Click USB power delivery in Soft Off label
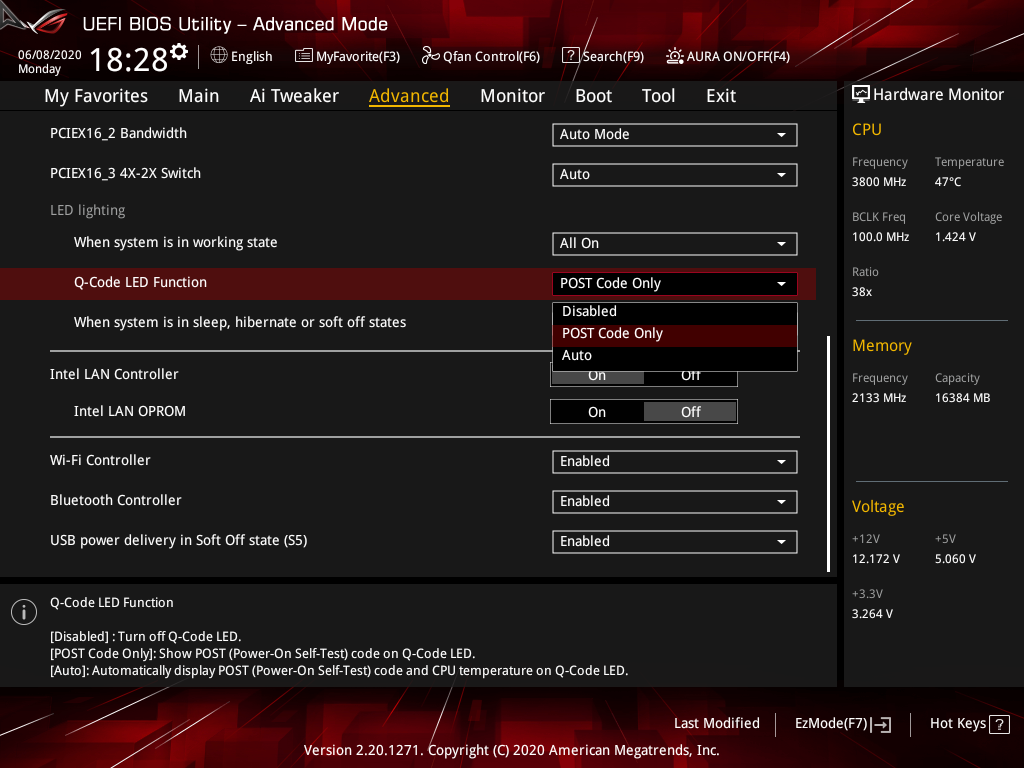The width and height of the screenshot is (1024, 768). pos(178,541)
